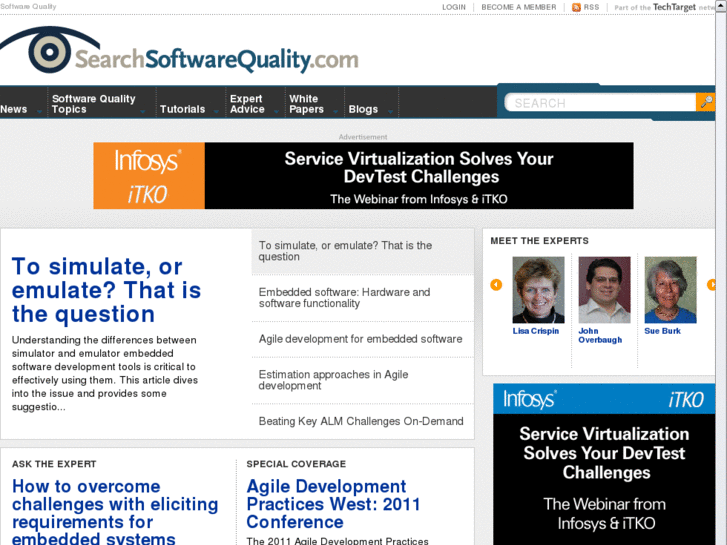Open 'Agile Development Practices West: 2011 Conference'

coord(333,504)
